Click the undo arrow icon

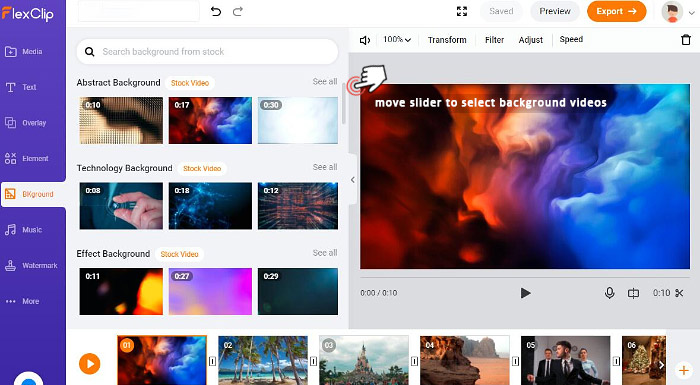click(x=216, y=12)
